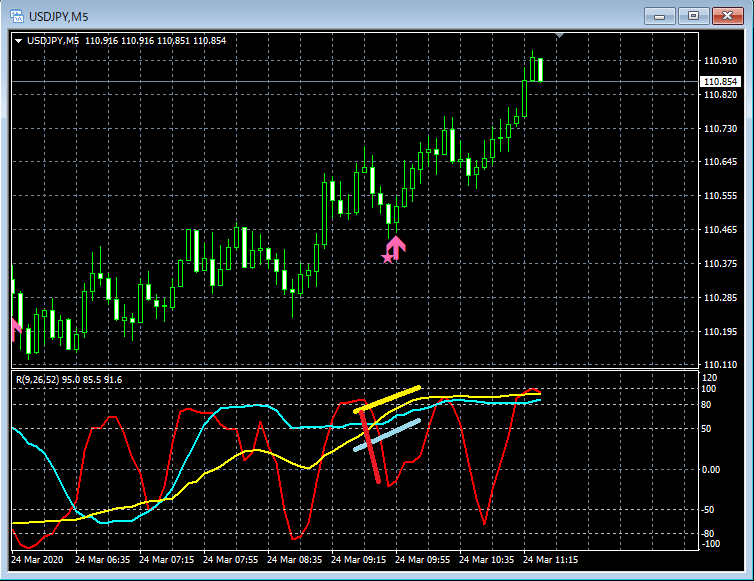Click the time label 24 Mar 09:15
The image size is (754, 581).
(x=358, y=560)
